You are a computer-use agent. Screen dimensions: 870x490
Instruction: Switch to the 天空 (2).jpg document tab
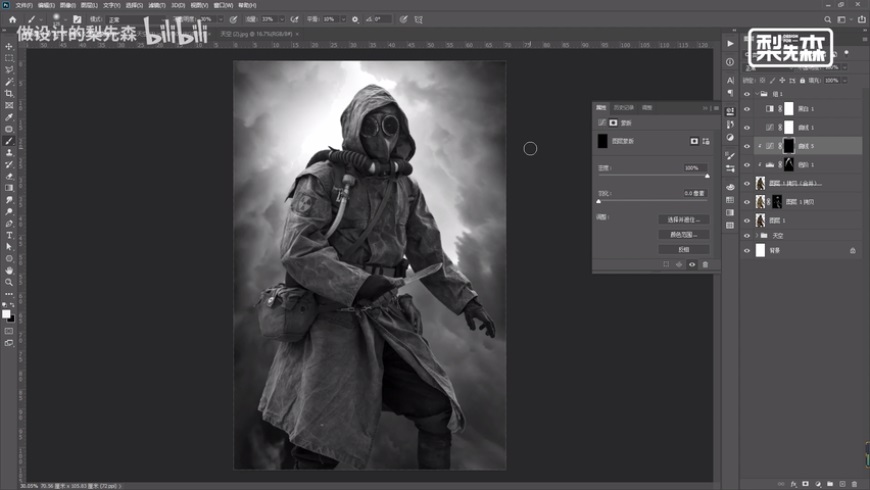click(x=256, y=34)
